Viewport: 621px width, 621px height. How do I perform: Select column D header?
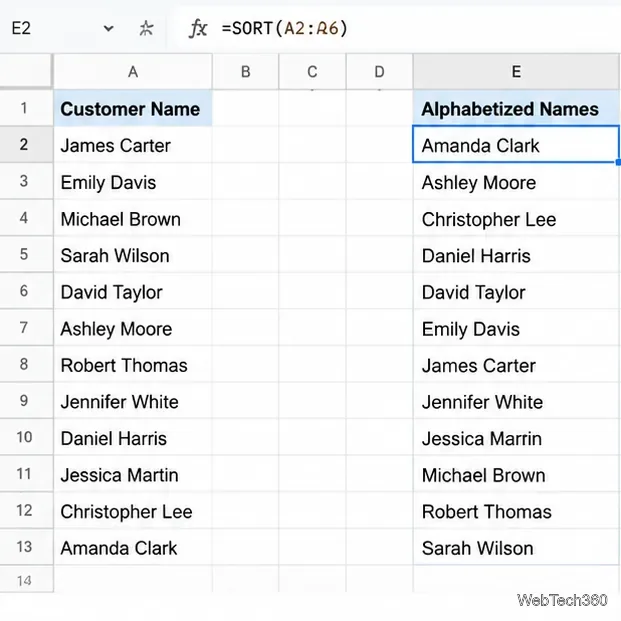tap(379, 72)
